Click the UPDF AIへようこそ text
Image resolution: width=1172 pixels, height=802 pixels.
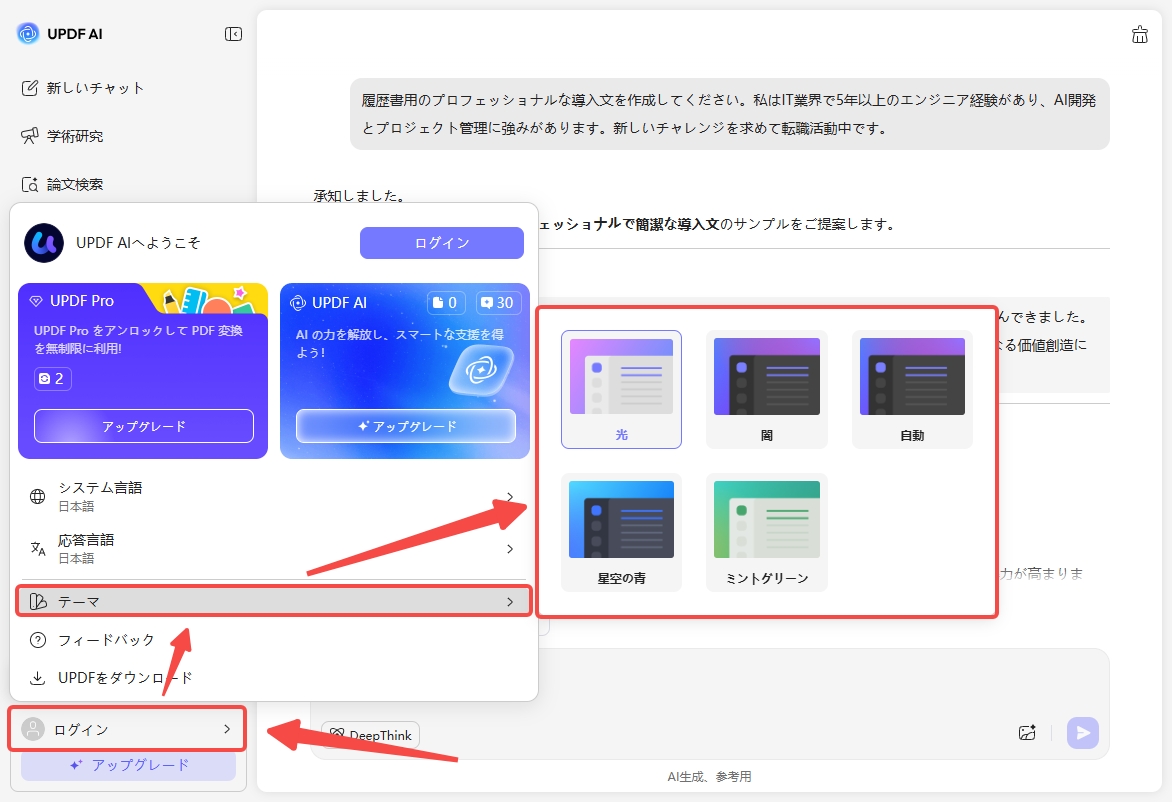tap(138, 243)
